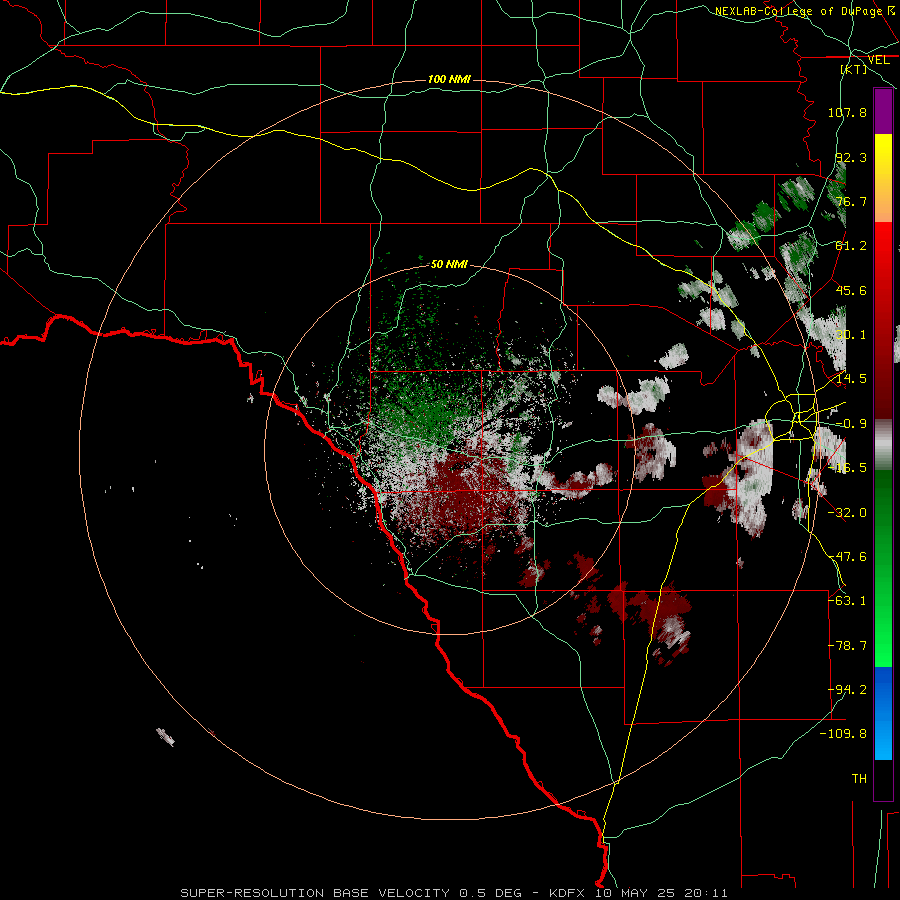Click the NEXLAB-College of DuPage watermark text
Viewport: 900px width, 900px height.
tap(798, 11)
